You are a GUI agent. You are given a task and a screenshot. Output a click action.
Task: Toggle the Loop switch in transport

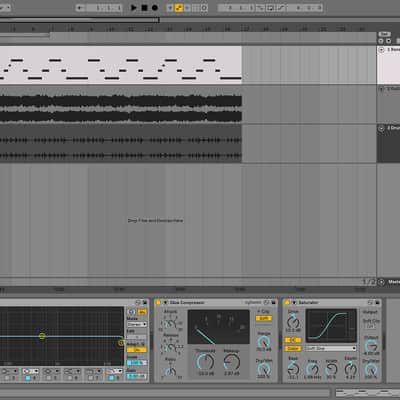pos(270,8)
